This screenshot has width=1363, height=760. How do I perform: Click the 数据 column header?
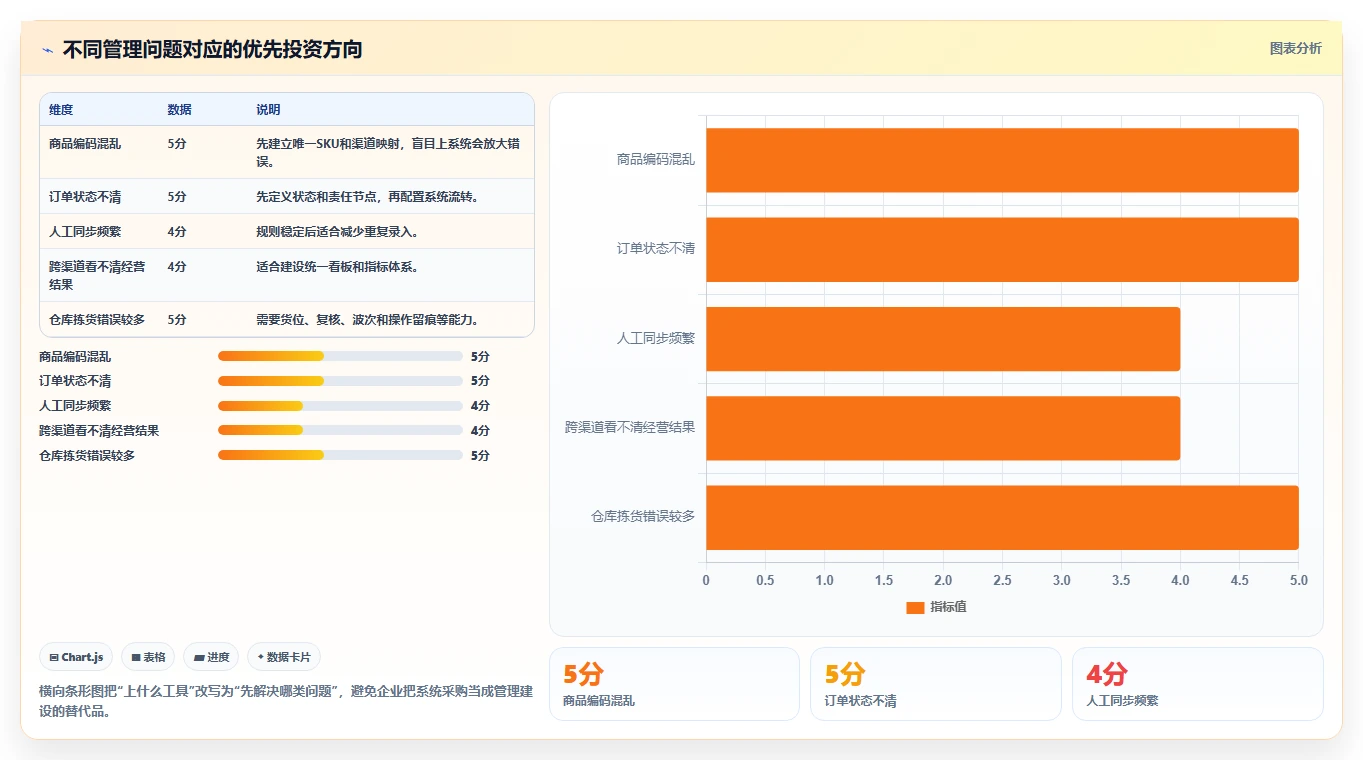(179, 110)
